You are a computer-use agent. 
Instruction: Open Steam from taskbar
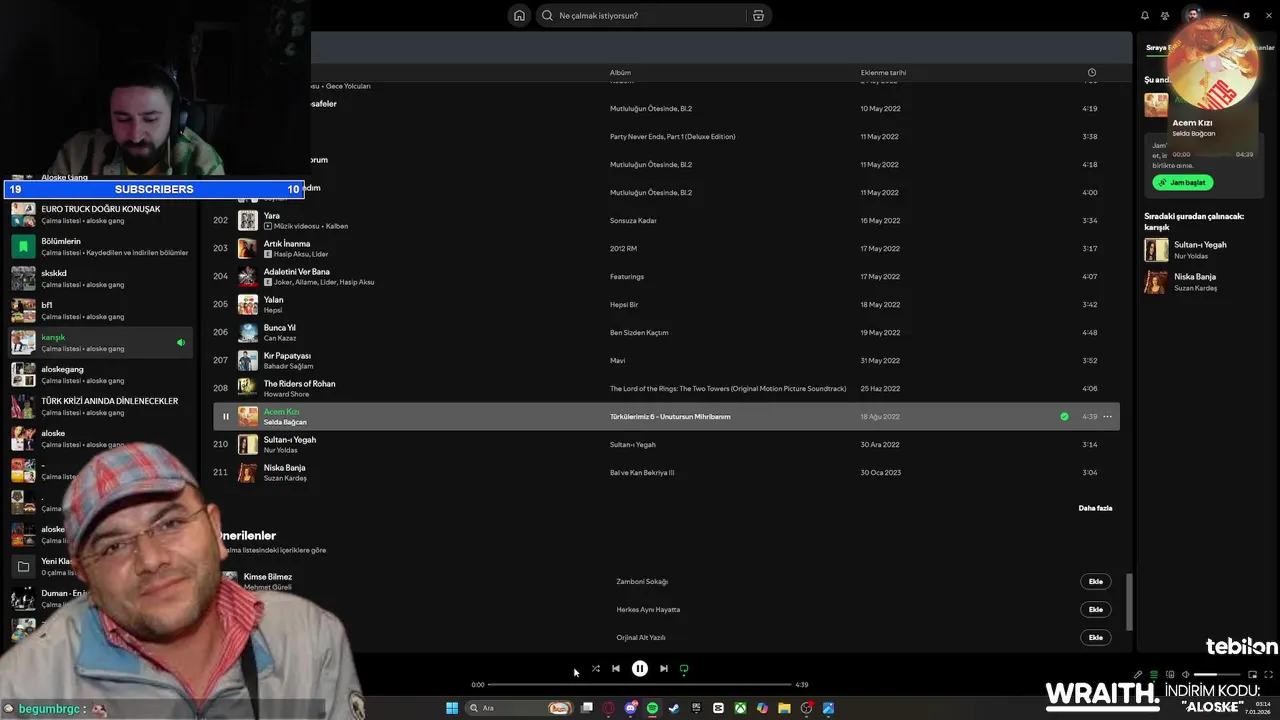[x=674, y=708]
